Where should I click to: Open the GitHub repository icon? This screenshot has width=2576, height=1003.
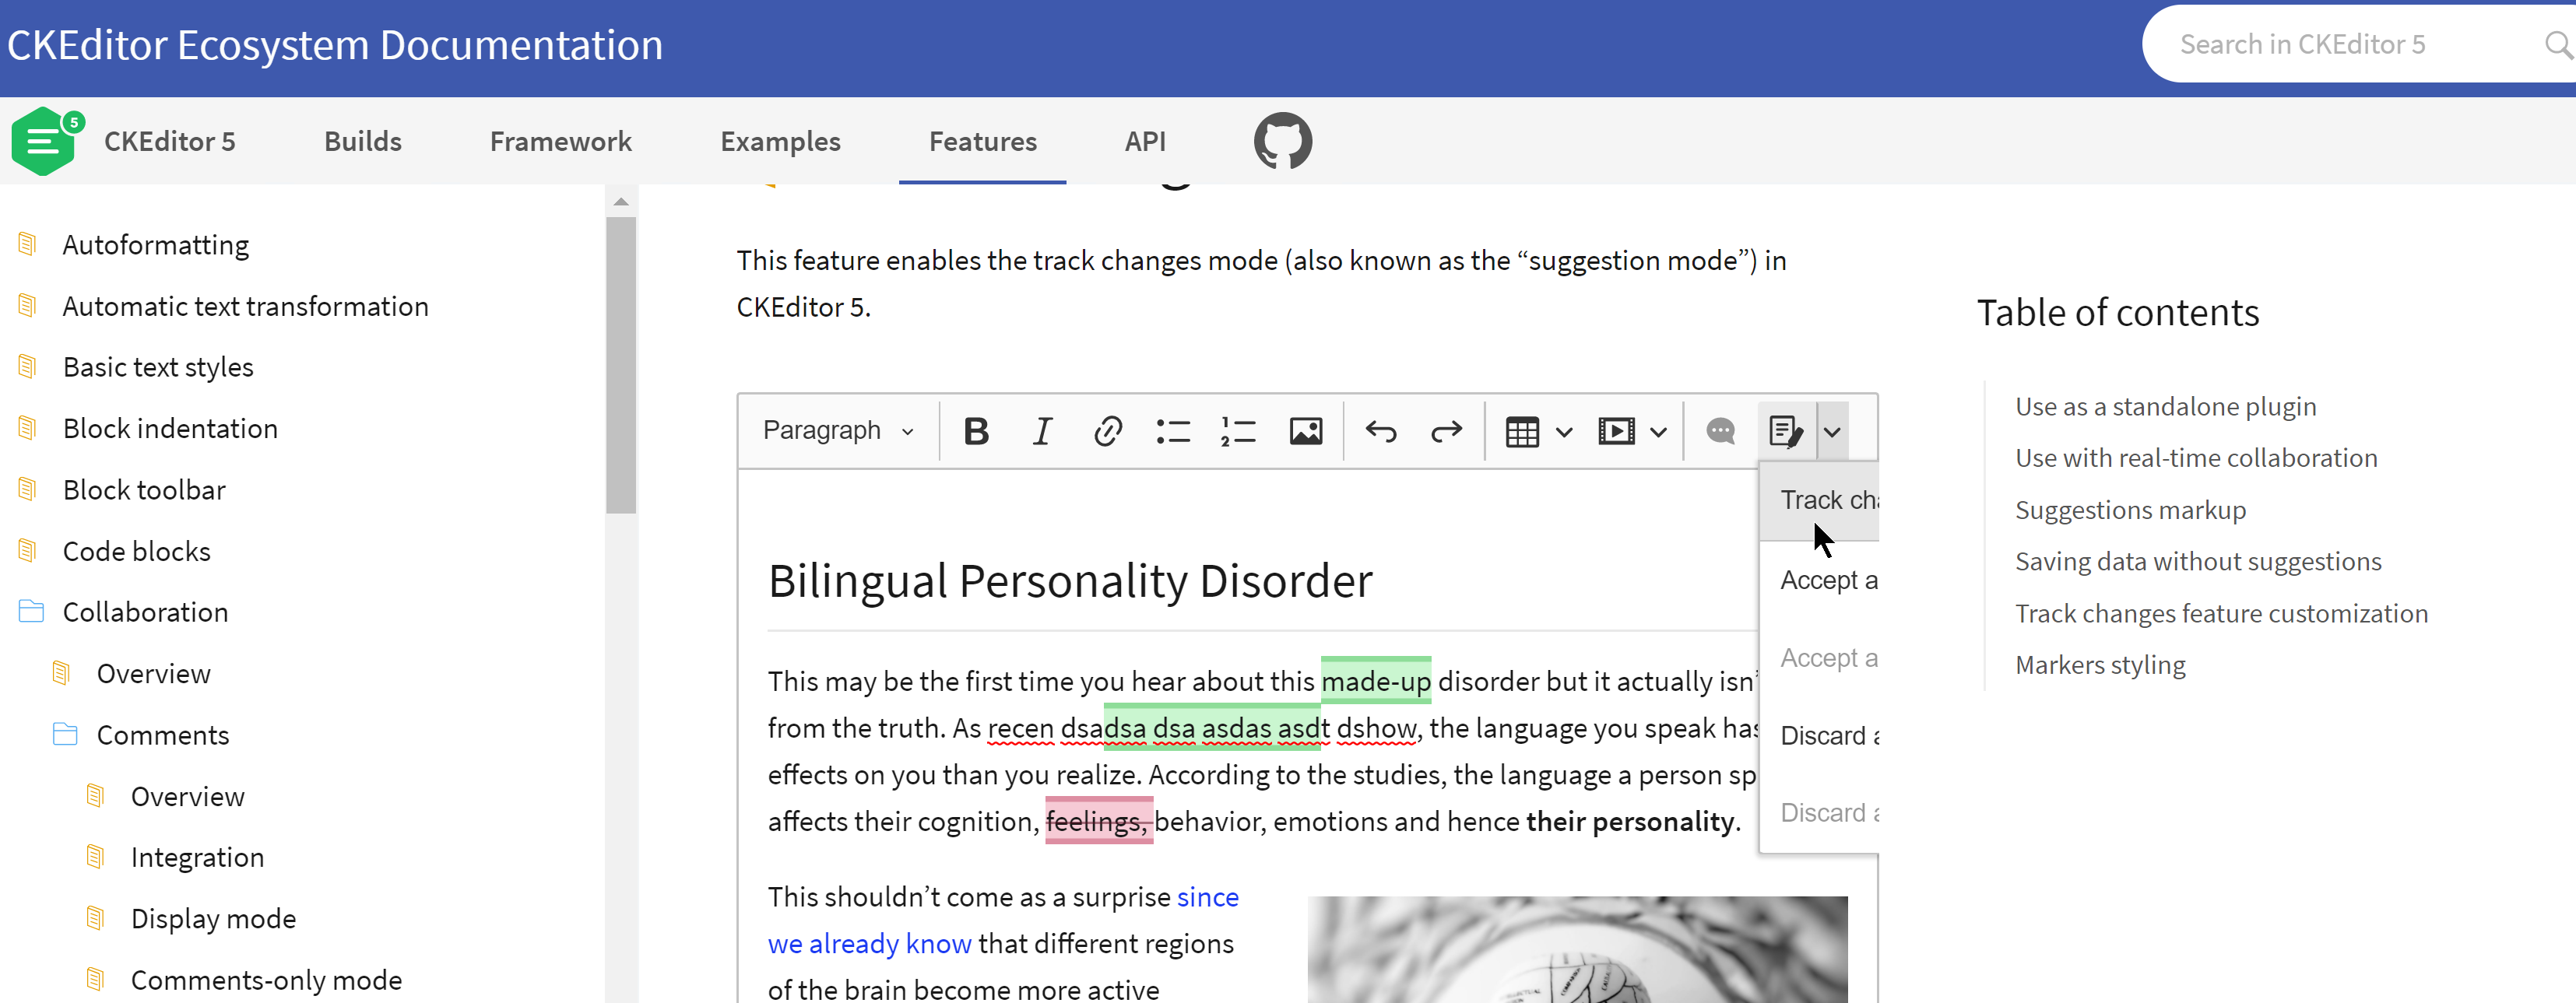click(1282, 141)
